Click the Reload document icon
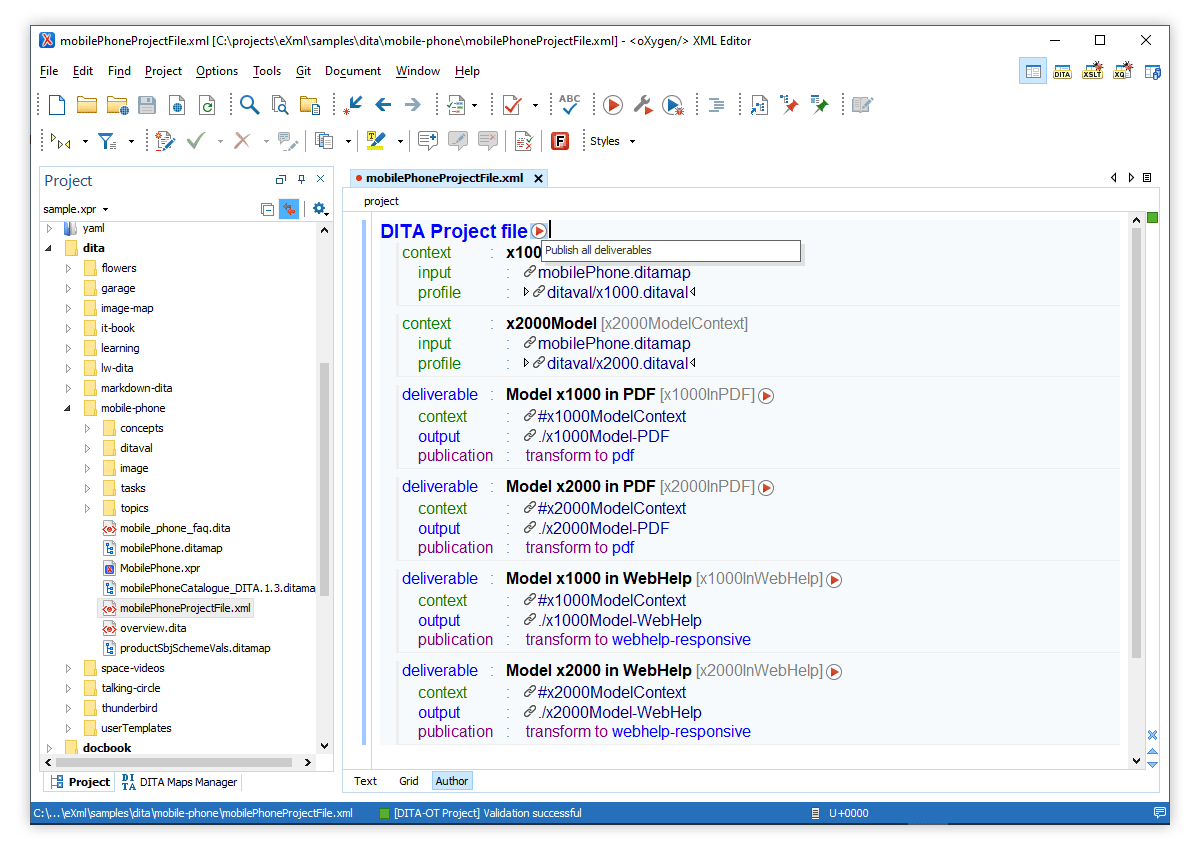The image size is (1200, 850). point(207,105)
